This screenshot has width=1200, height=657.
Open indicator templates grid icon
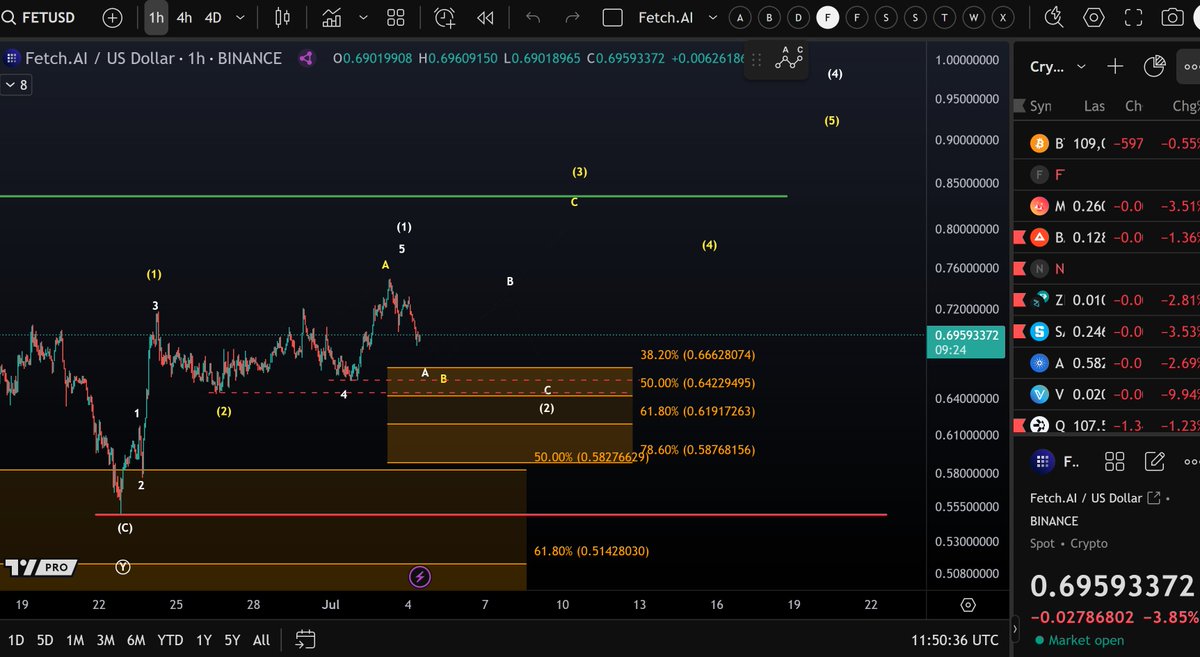click(x=396, y=17)
